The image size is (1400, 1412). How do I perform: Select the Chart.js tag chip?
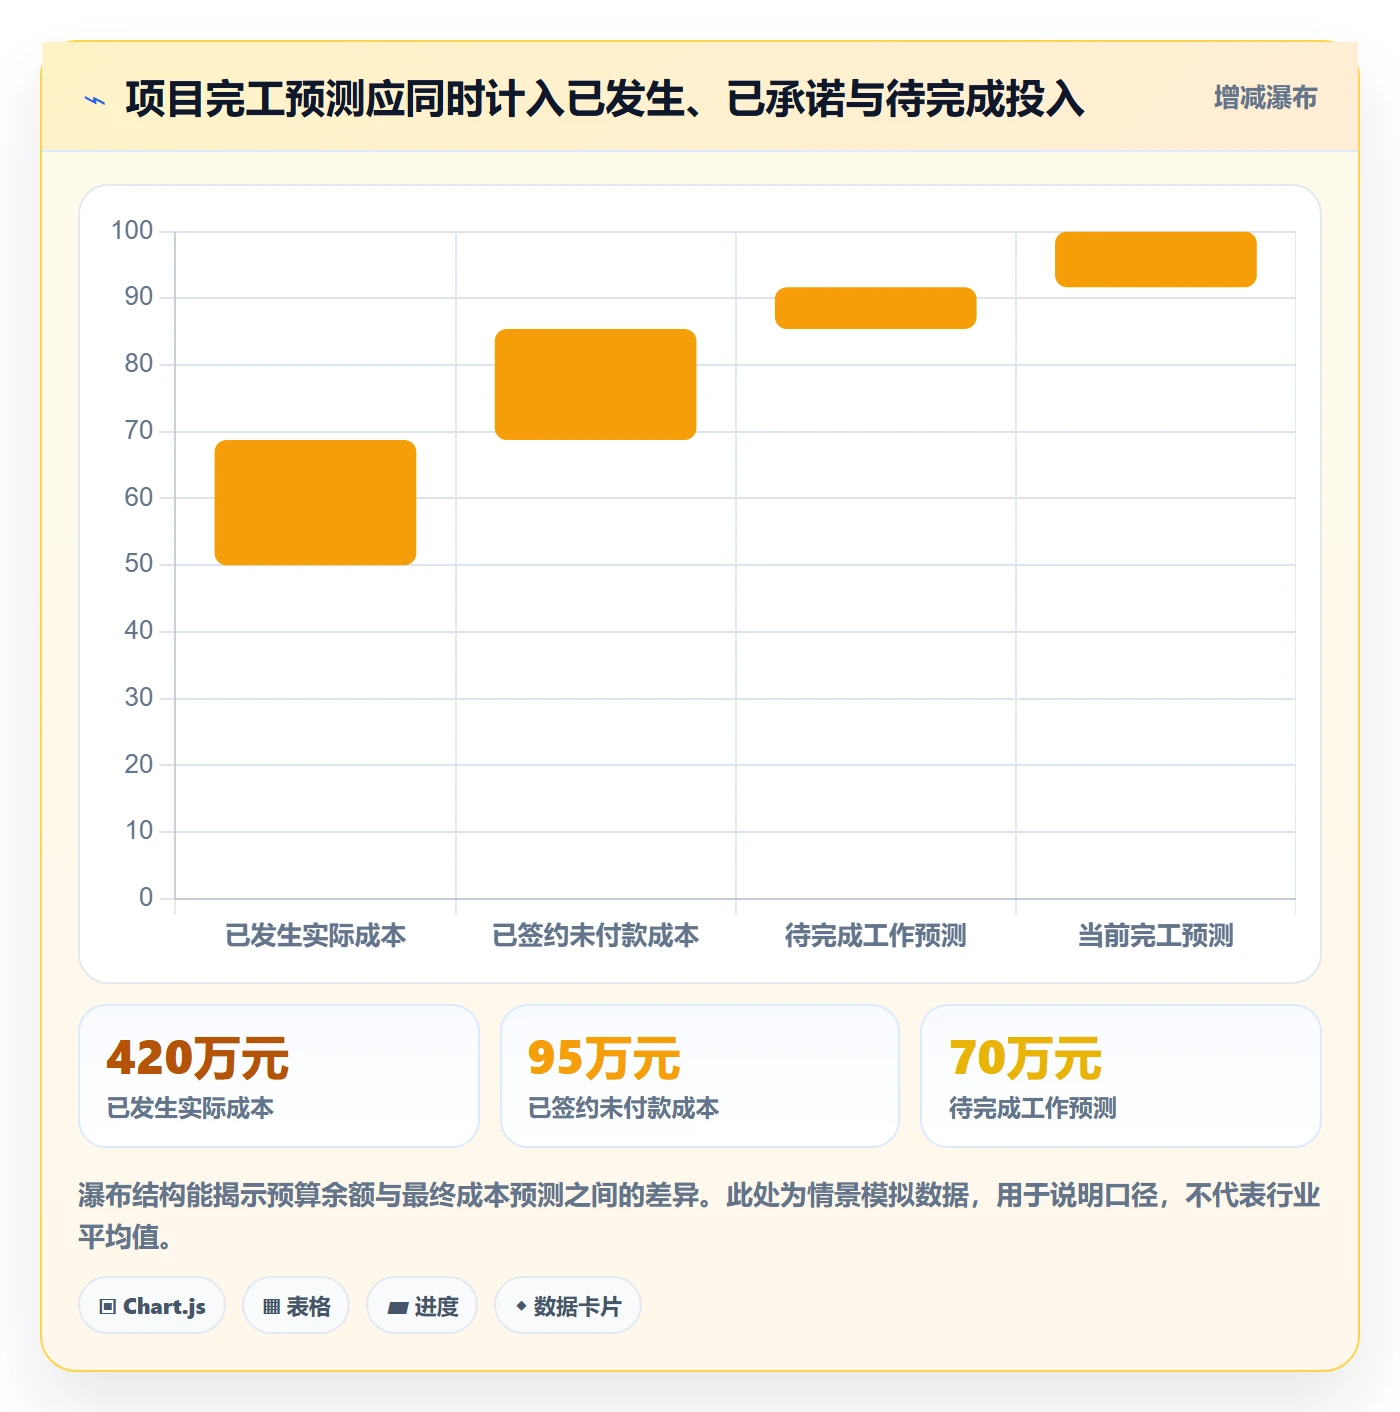[152, 1305]
